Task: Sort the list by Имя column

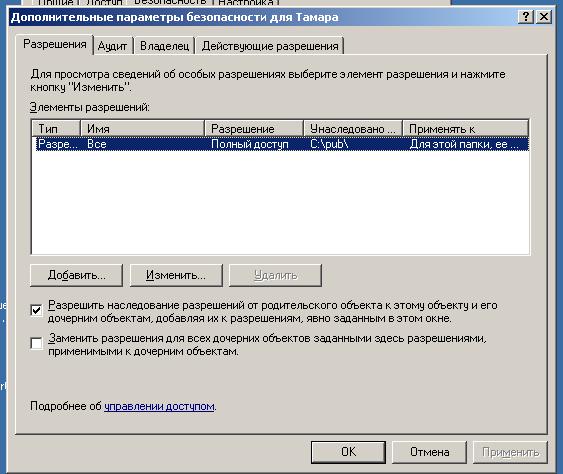Action: 143,129
